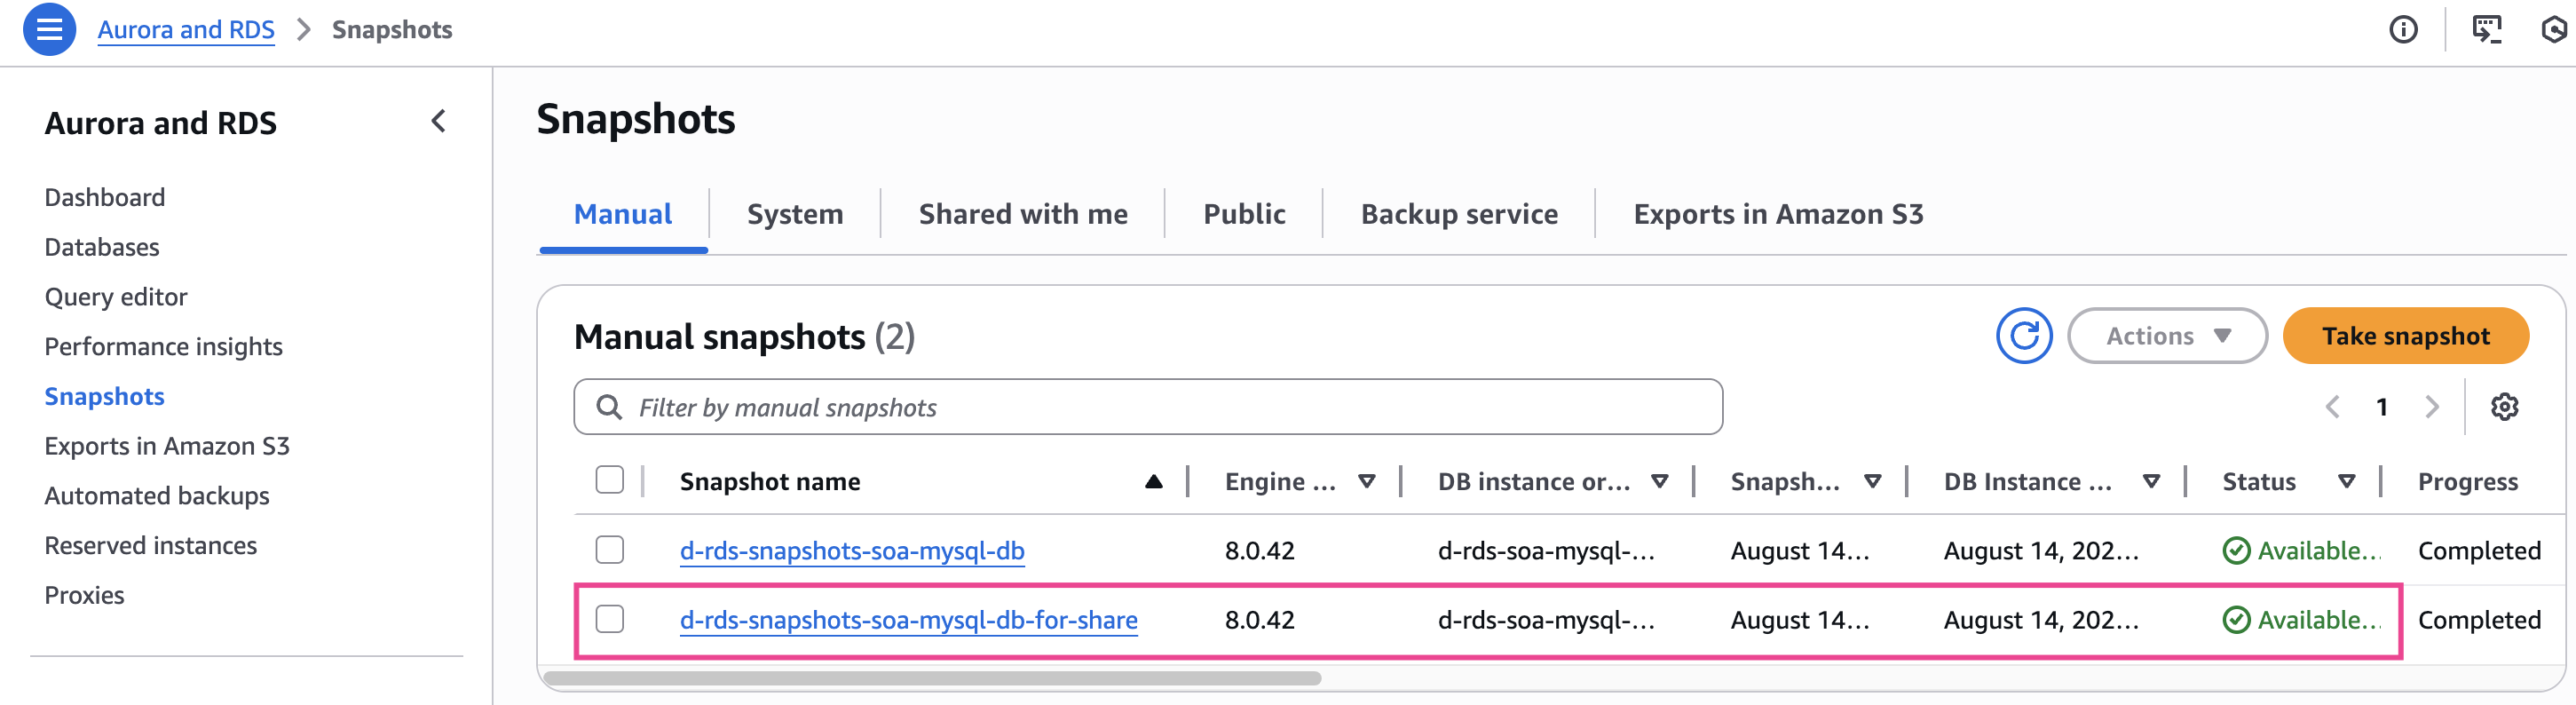Open the d-rds-snapshots-soa-mysql-db-for-share snapshot link
Viewport: 2576px width, 705px height.
908,620
